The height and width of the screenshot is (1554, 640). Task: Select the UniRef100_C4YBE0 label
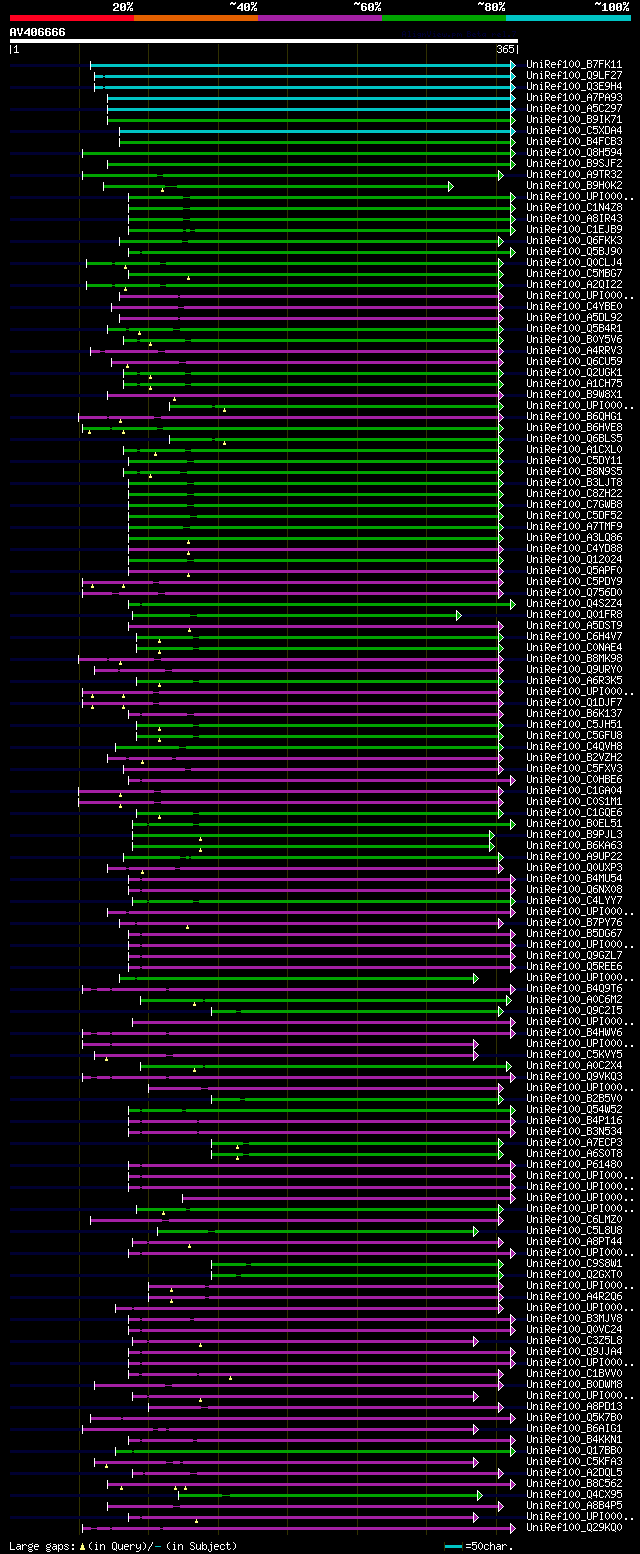[x=574, y=306]
